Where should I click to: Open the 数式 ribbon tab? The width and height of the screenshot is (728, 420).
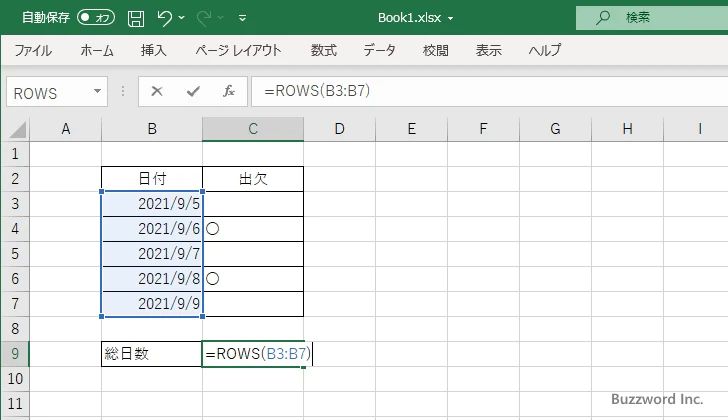(323, 50)
